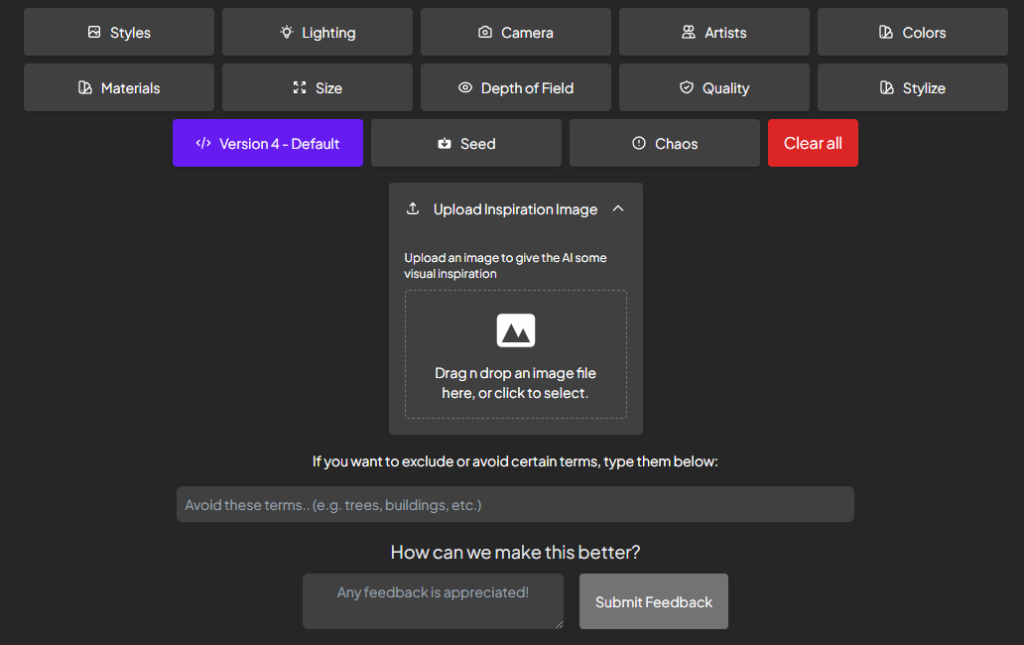Click the 'Upload an image to give the AI' text
Viewport: 1024px width, 645px height.
click(505, 266)
